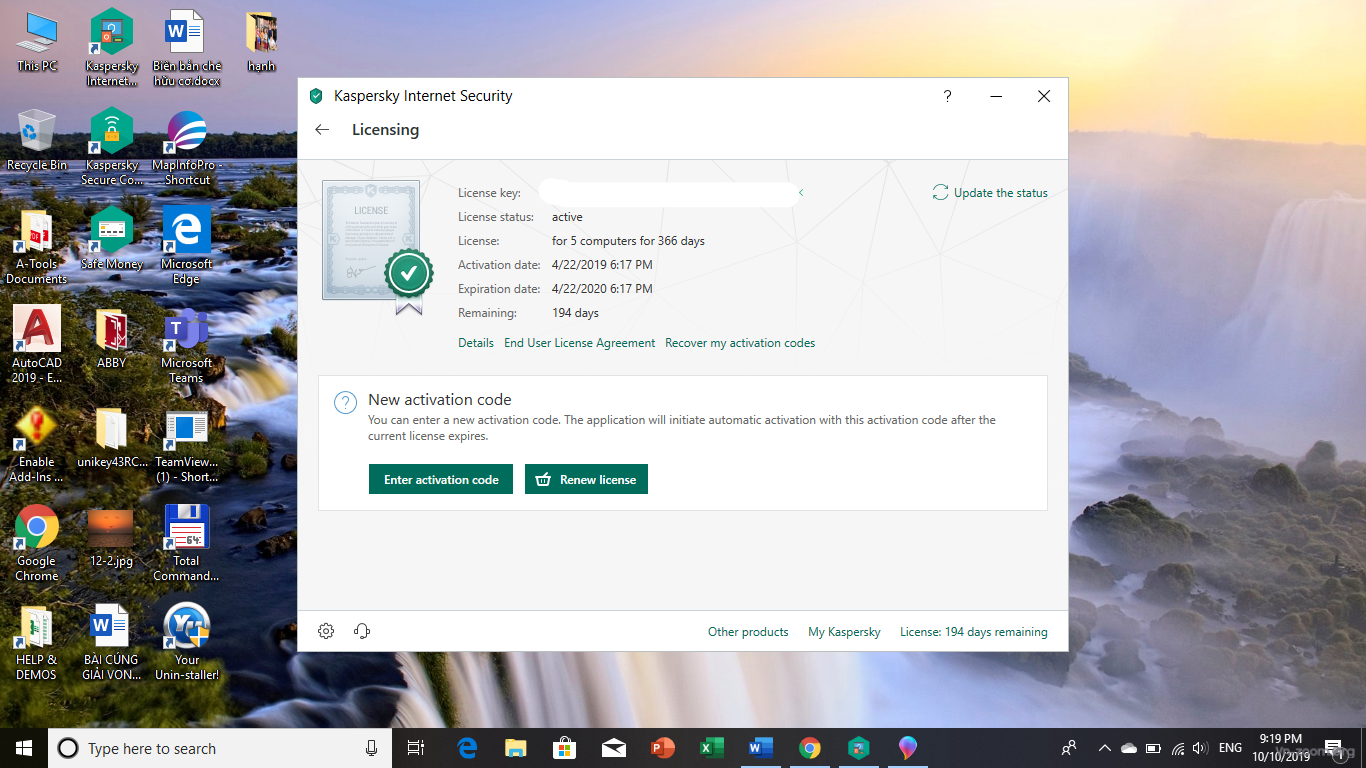This screenshot has height=768, width=1366.
Task: Click Kaspersky icon in the taskbar
Action: pos(858,748)
